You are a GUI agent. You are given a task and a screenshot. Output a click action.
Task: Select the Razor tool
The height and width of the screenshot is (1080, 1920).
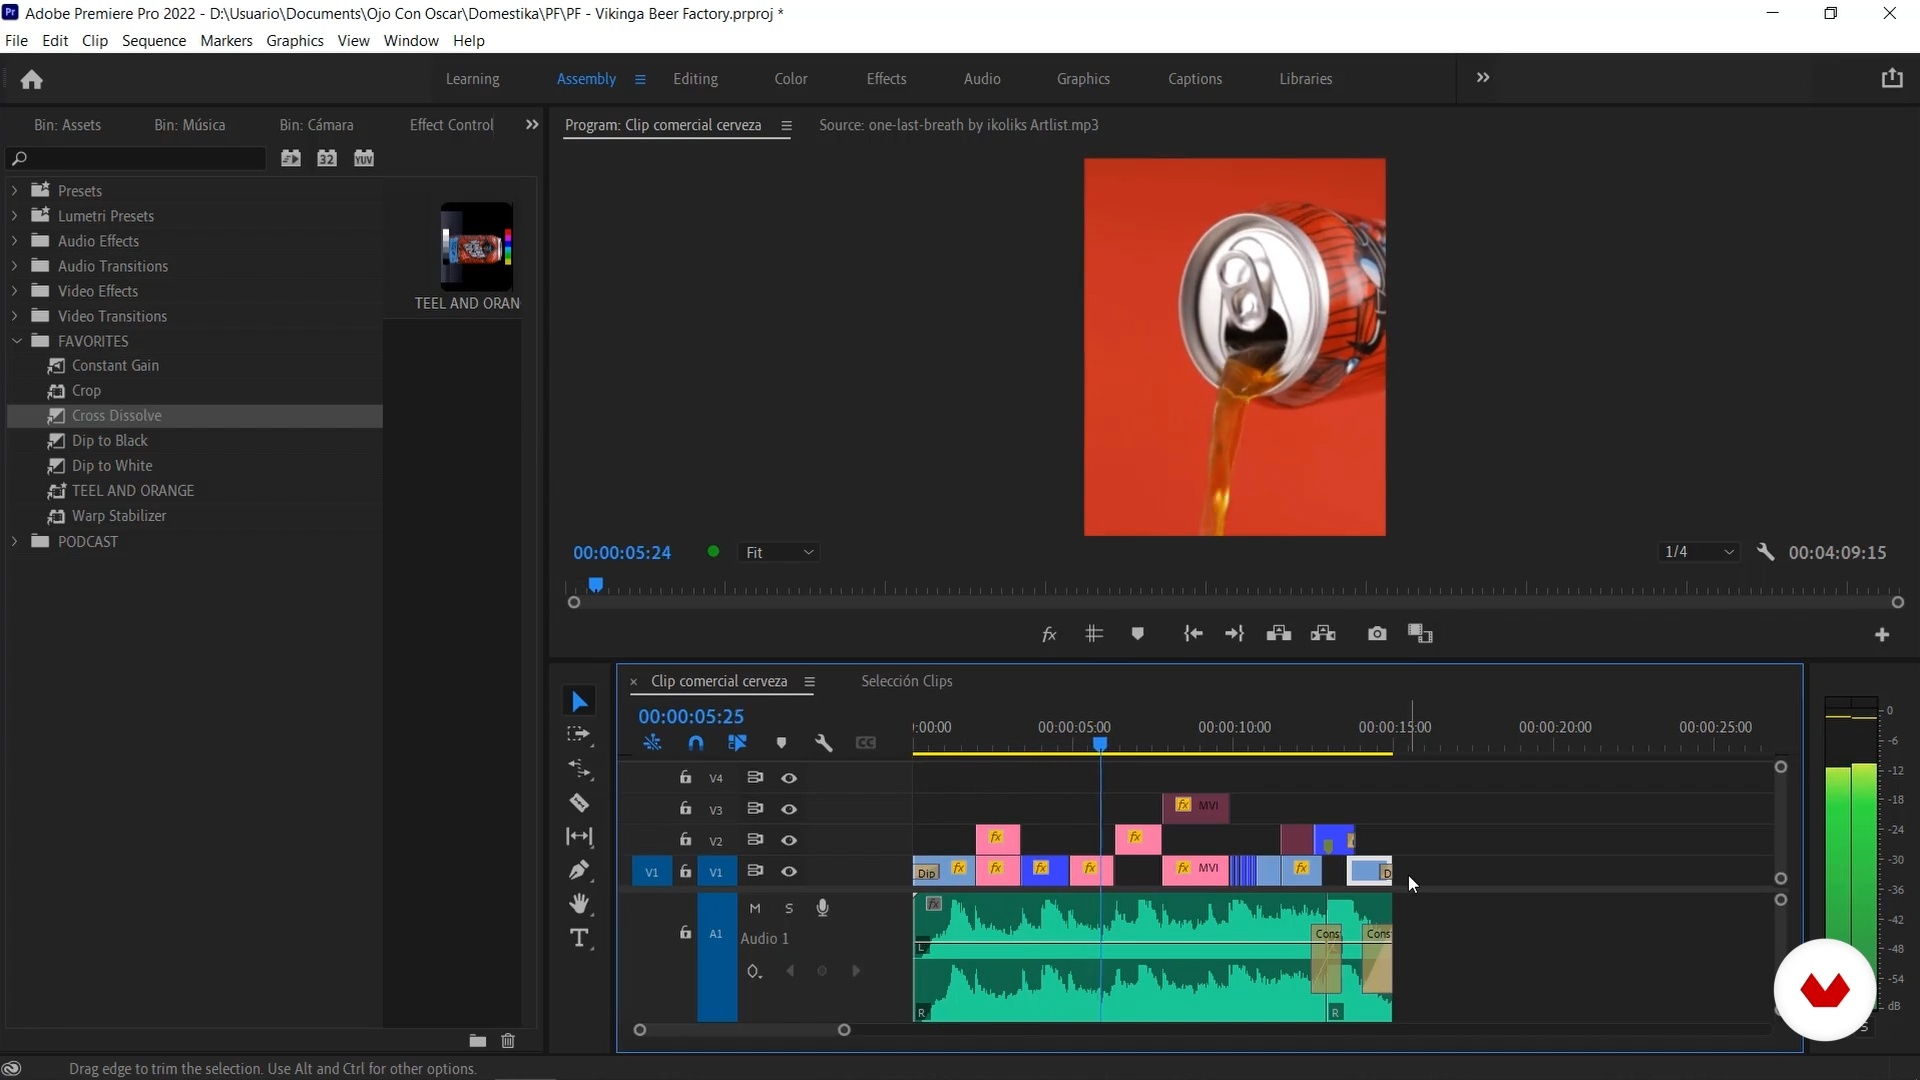579,803
